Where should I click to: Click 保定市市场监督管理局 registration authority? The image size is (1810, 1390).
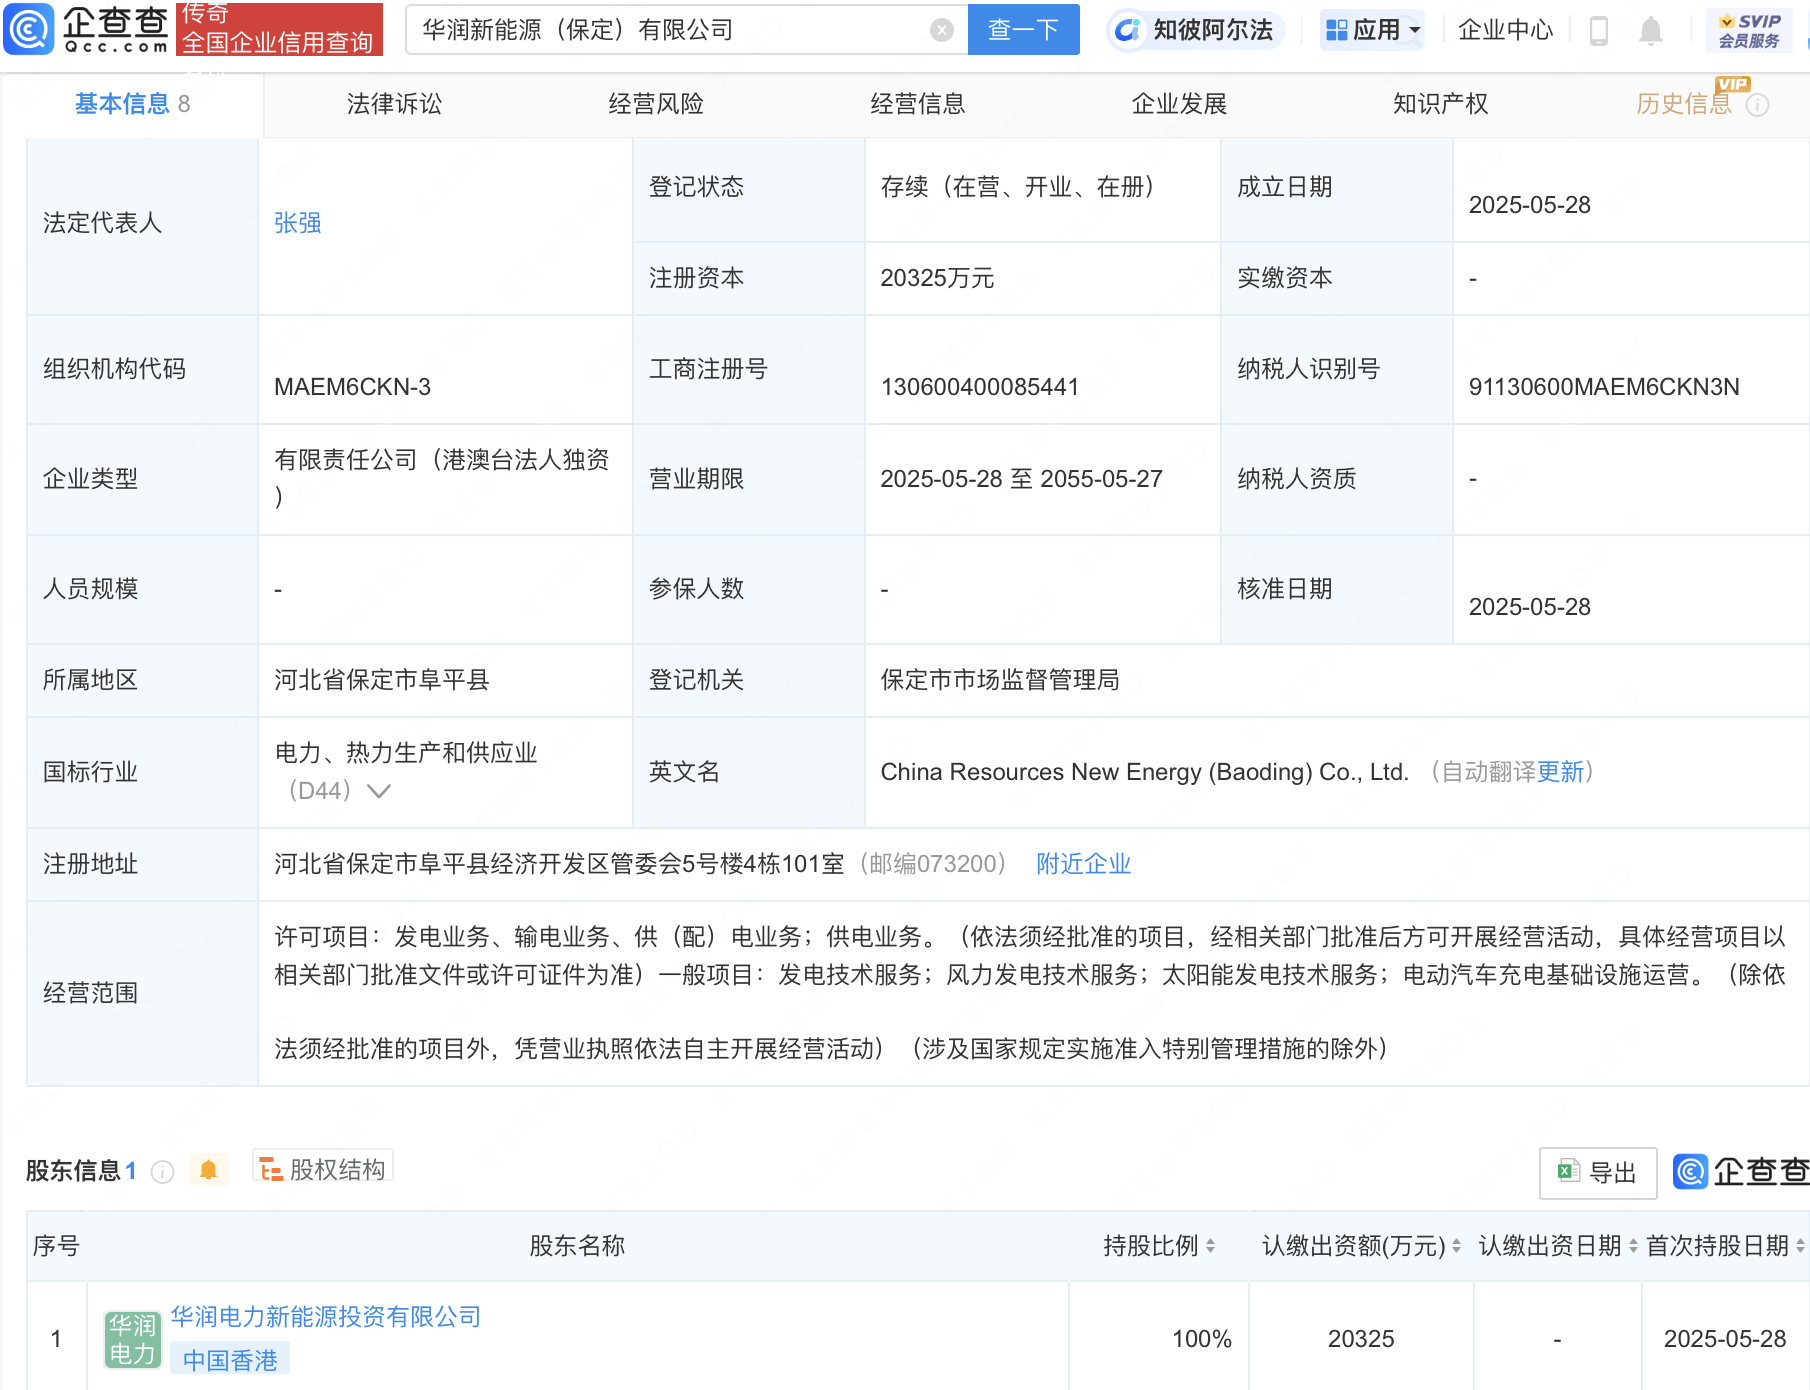coord(1000,680)
